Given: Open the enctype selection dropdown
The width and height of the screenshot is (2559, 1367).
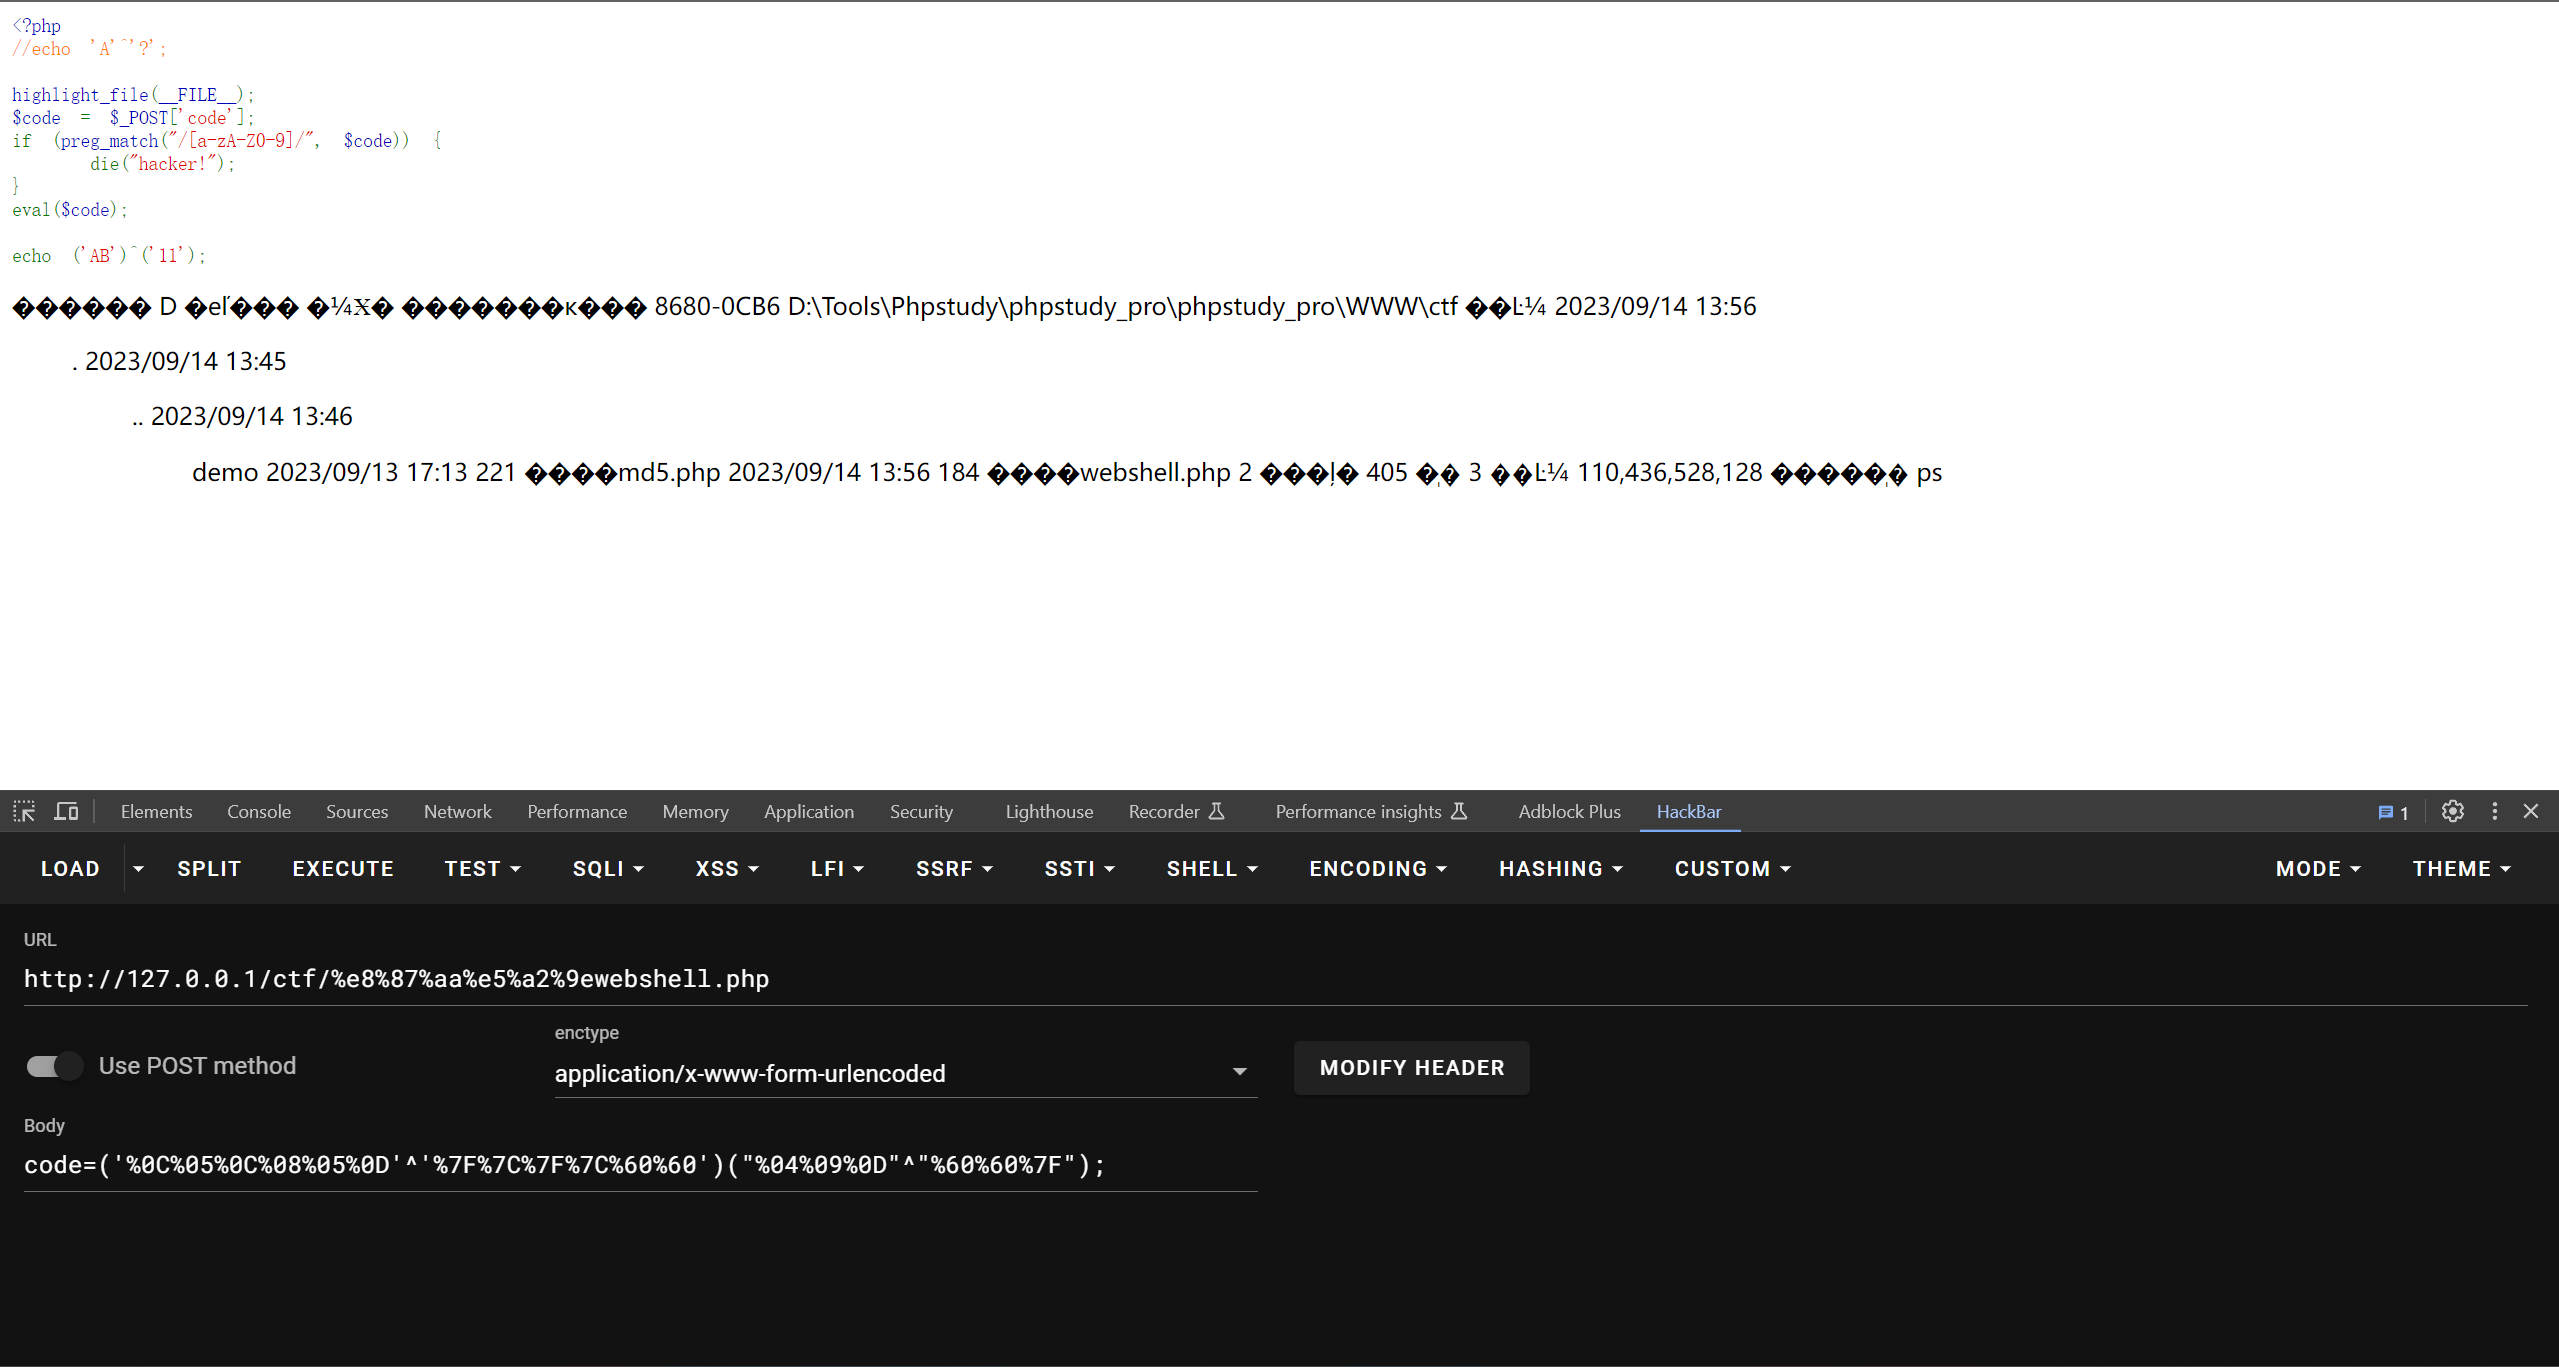Looking at the screenshot, I should pyautogui.click(x=905, y=1073).
